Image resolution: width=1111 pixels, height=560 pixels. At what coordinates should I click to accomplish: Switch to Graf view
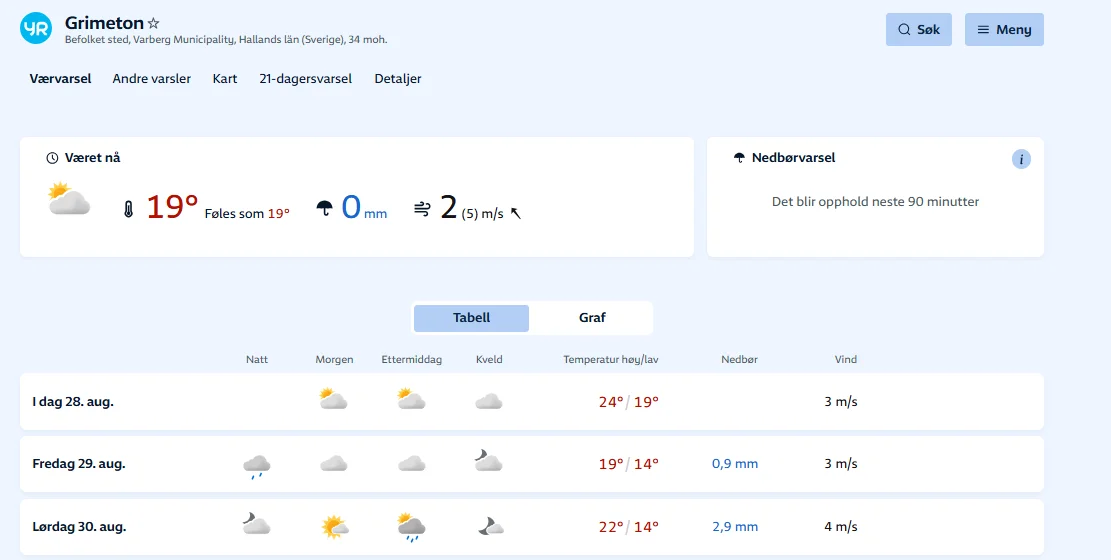pos(592,318)
